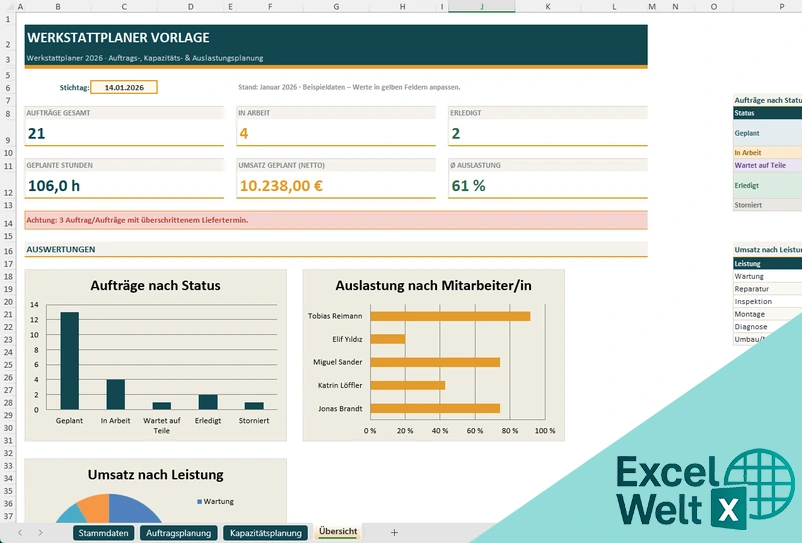Add a new sheet with the plus icon
Viewport: 802px width, 543px height.
394,533
